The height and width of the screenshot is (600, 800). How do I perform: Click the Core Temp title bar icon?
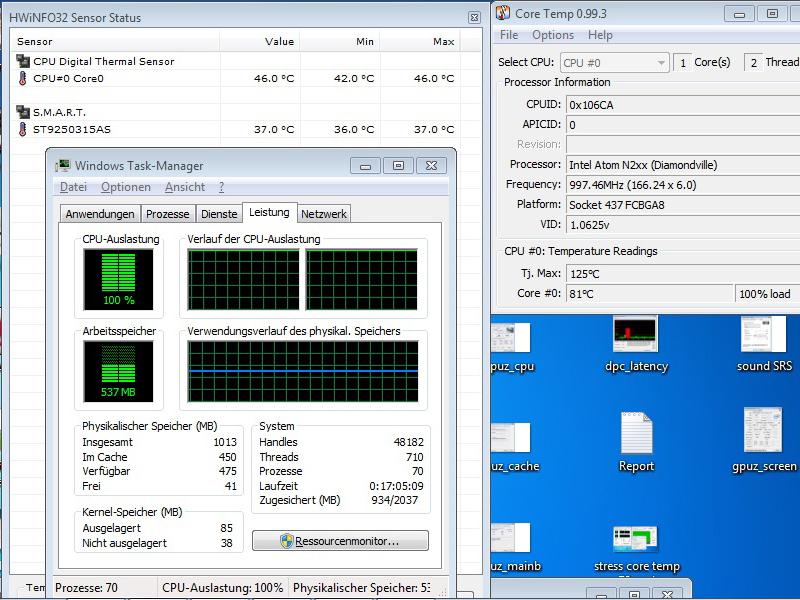point(503,13)
